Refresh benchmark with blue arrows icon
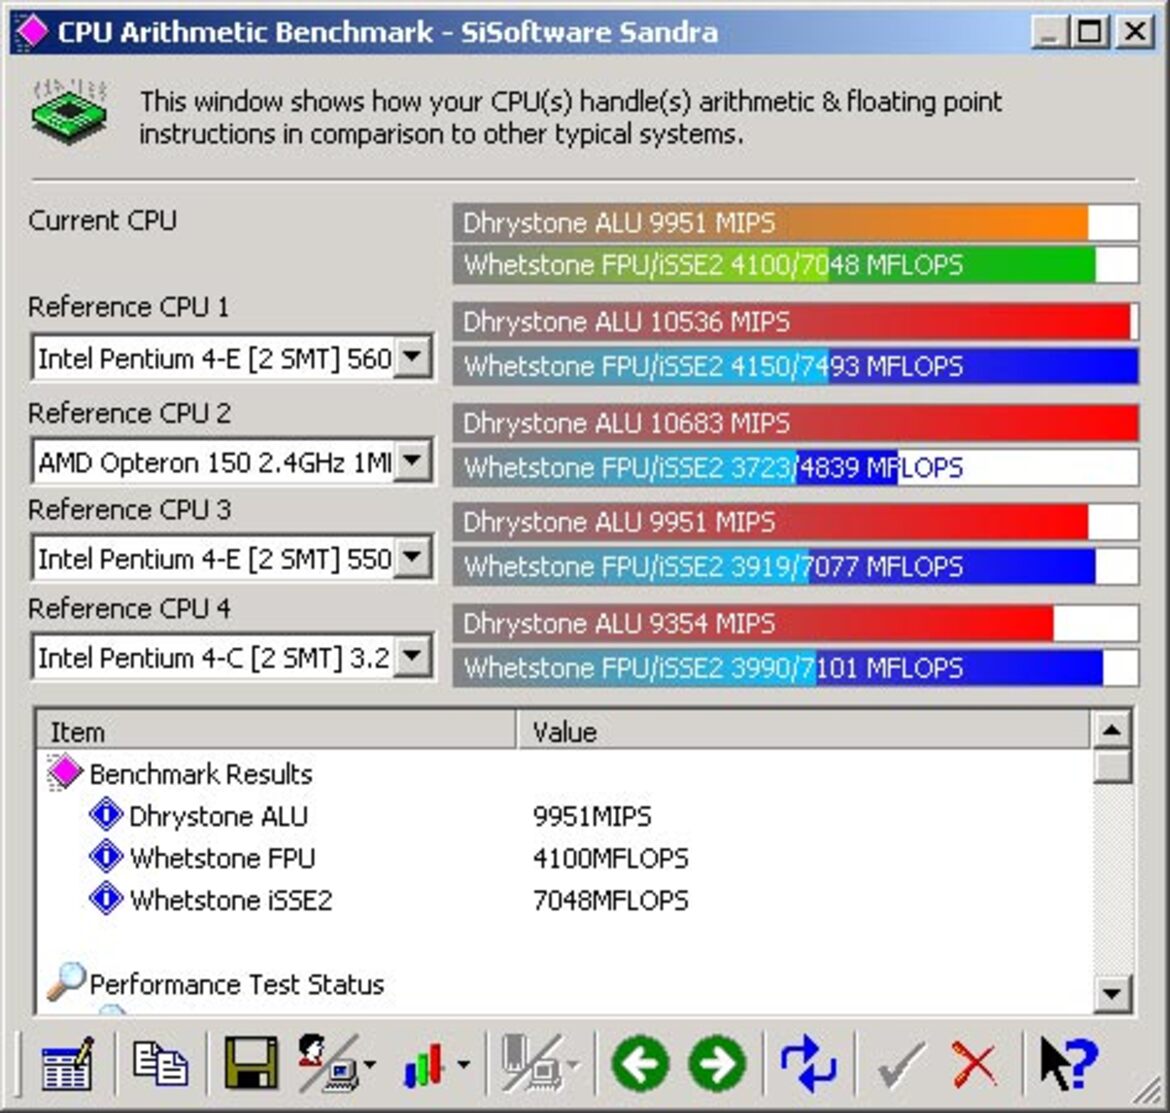 point(808,1063)
